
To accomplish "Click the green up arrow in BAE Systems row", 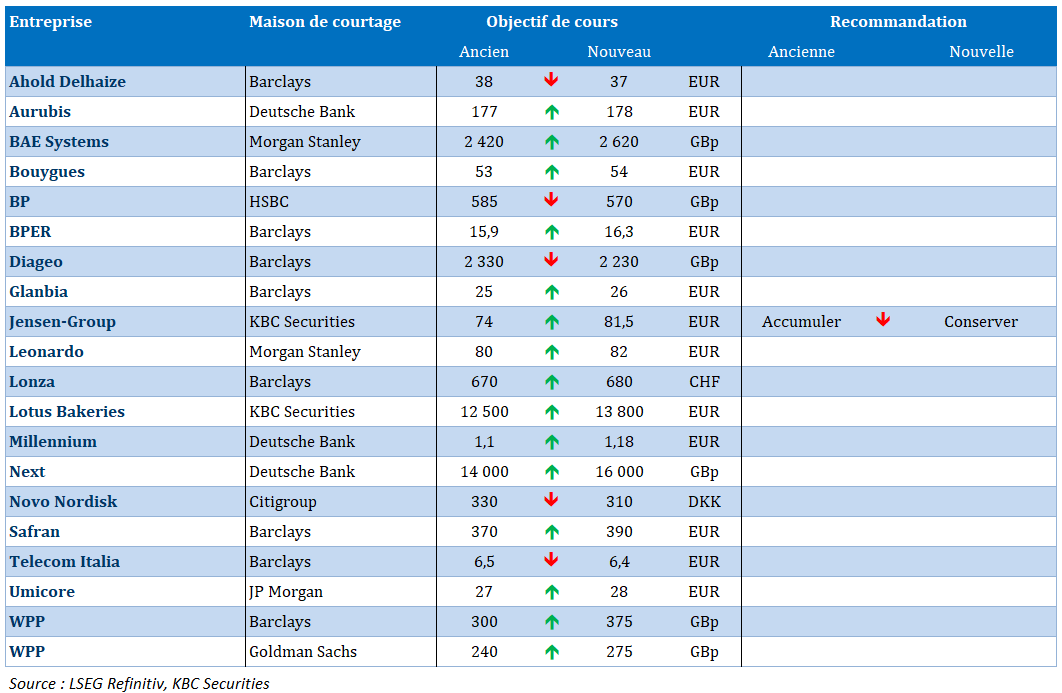I will tap(552, 142).
